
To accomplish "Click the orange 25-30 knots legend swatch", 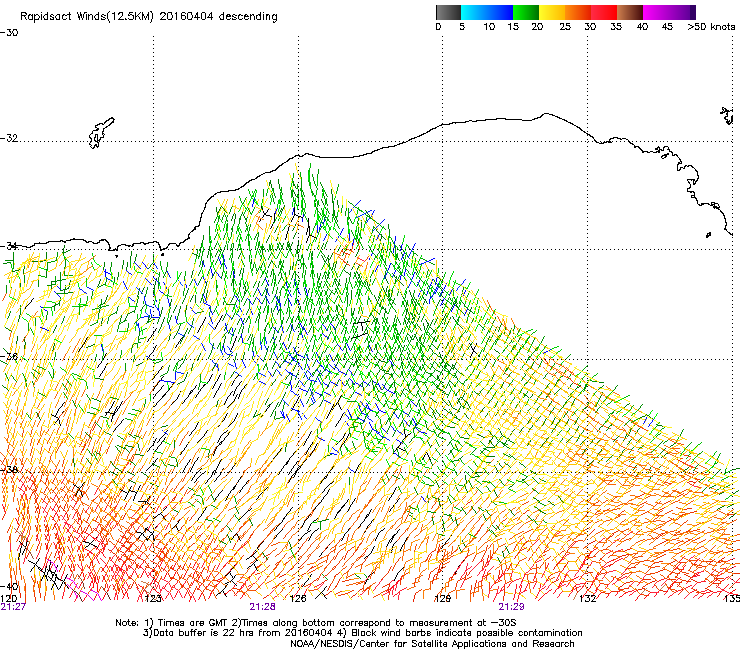I will [578, 12].
